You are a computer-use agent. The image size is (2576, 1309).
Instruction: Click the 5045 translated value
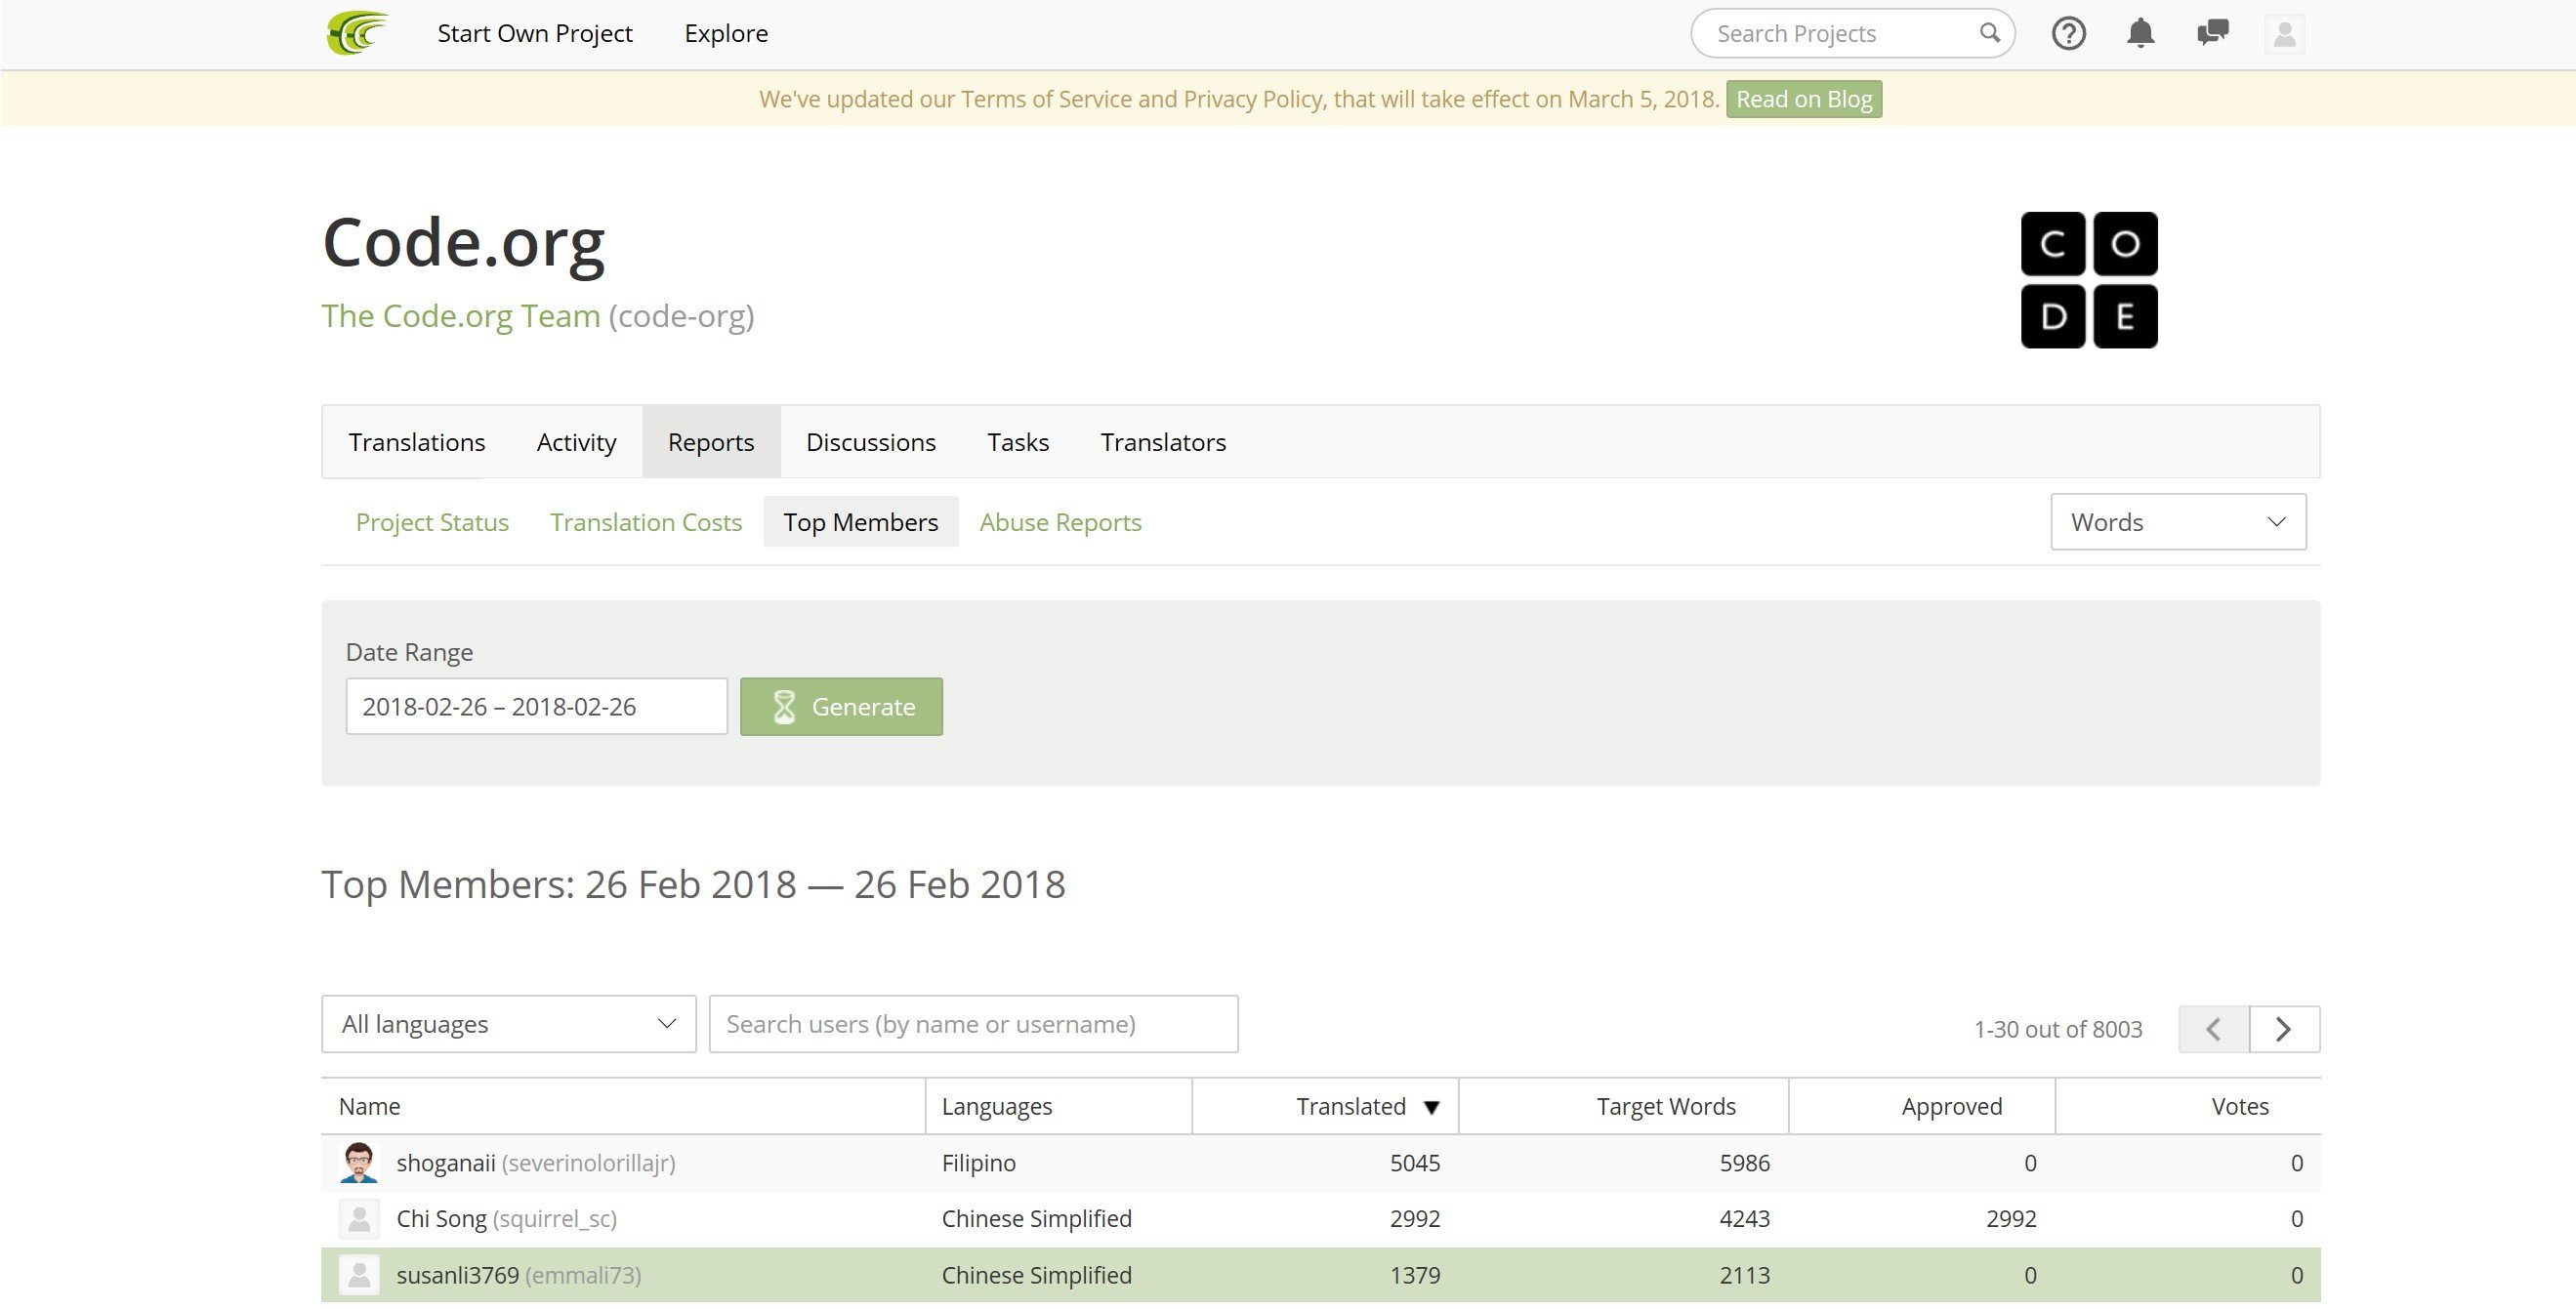click(x=1415, y=1163)
